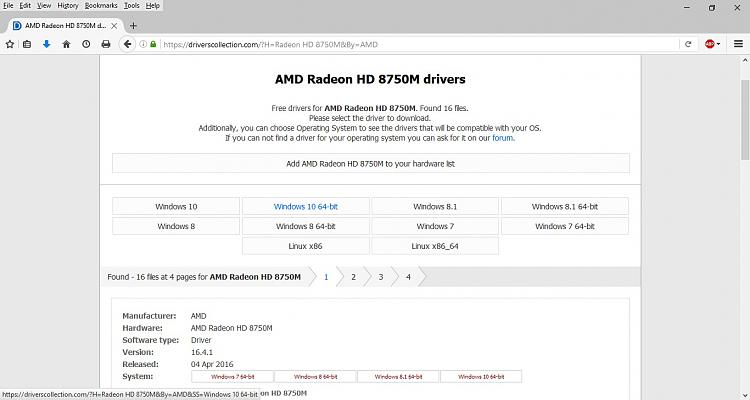
Task: Open the Bookmarks menu
Action: pos(101,6)
